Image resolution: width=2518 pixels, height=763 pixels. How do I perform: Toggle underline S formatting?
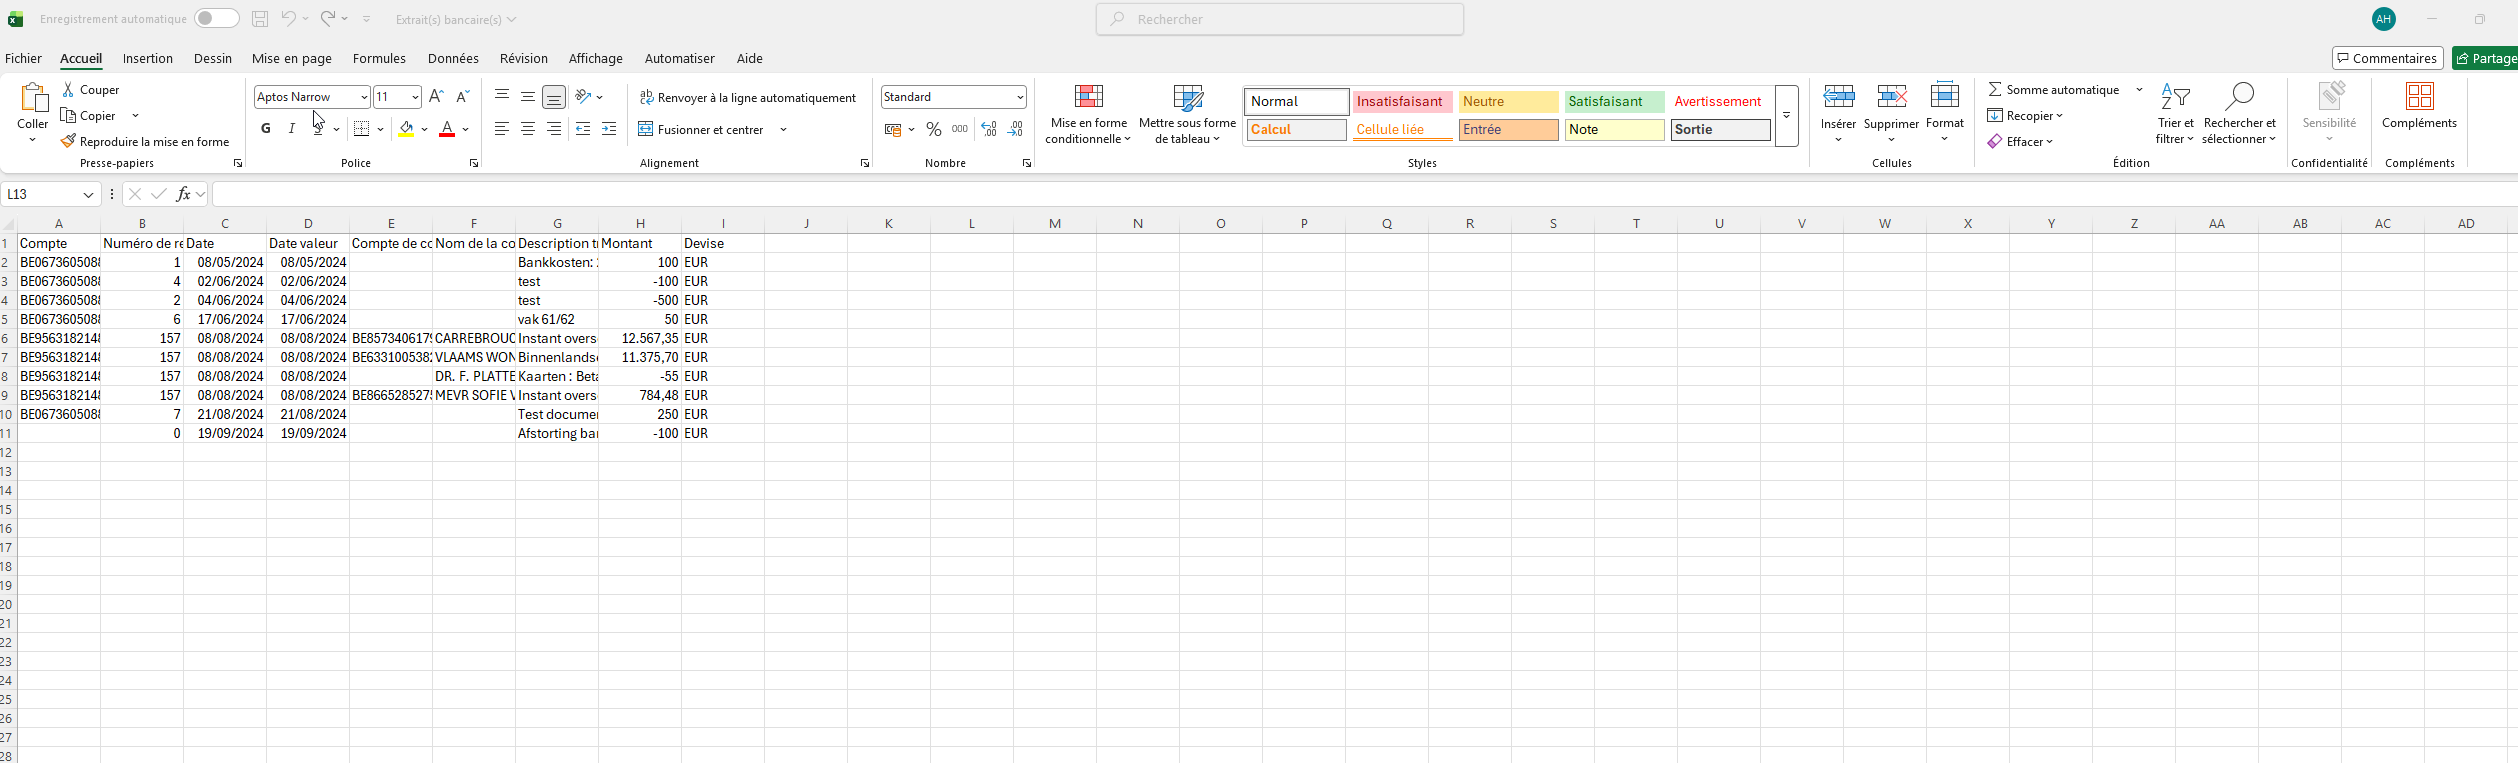point(318,129)
